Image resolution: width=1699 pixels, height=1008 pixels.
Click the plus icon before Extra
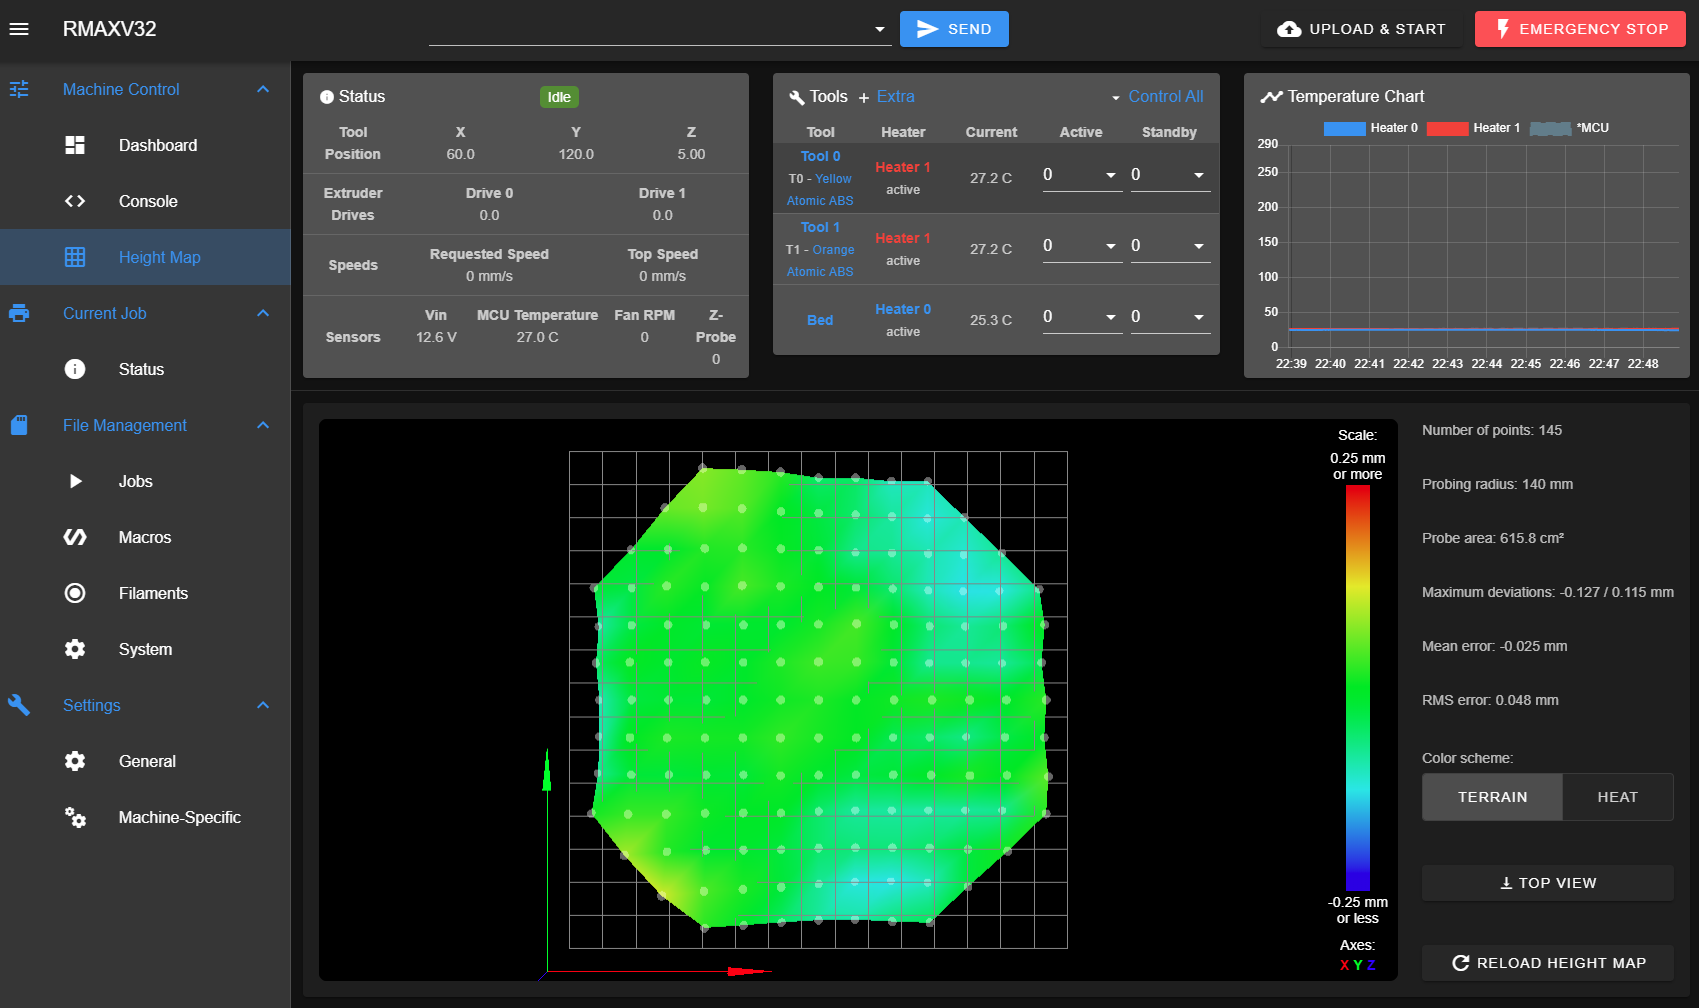(x=864, y=98)
